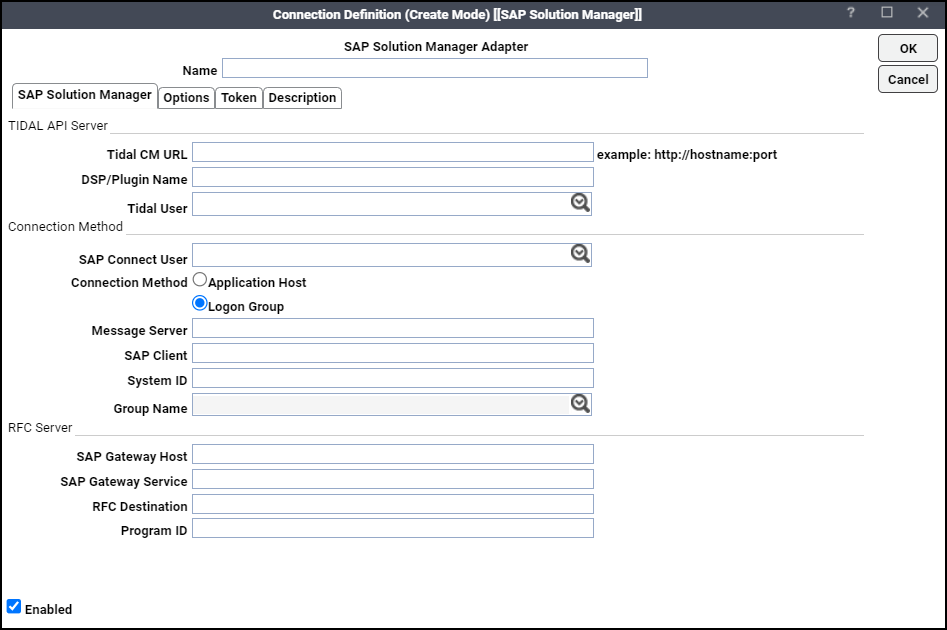Image resolution: width=947 pixels, height=630 pixels.
Task: Click the 'TIDAL API Server' section label
Action: point(58,126)
